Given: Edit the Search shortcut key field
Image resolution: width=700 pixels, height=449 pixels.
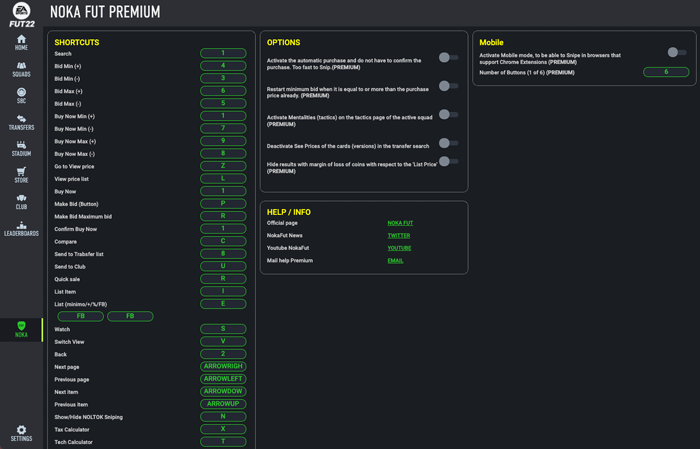Looking at the screenshot, I should [223, 53].
